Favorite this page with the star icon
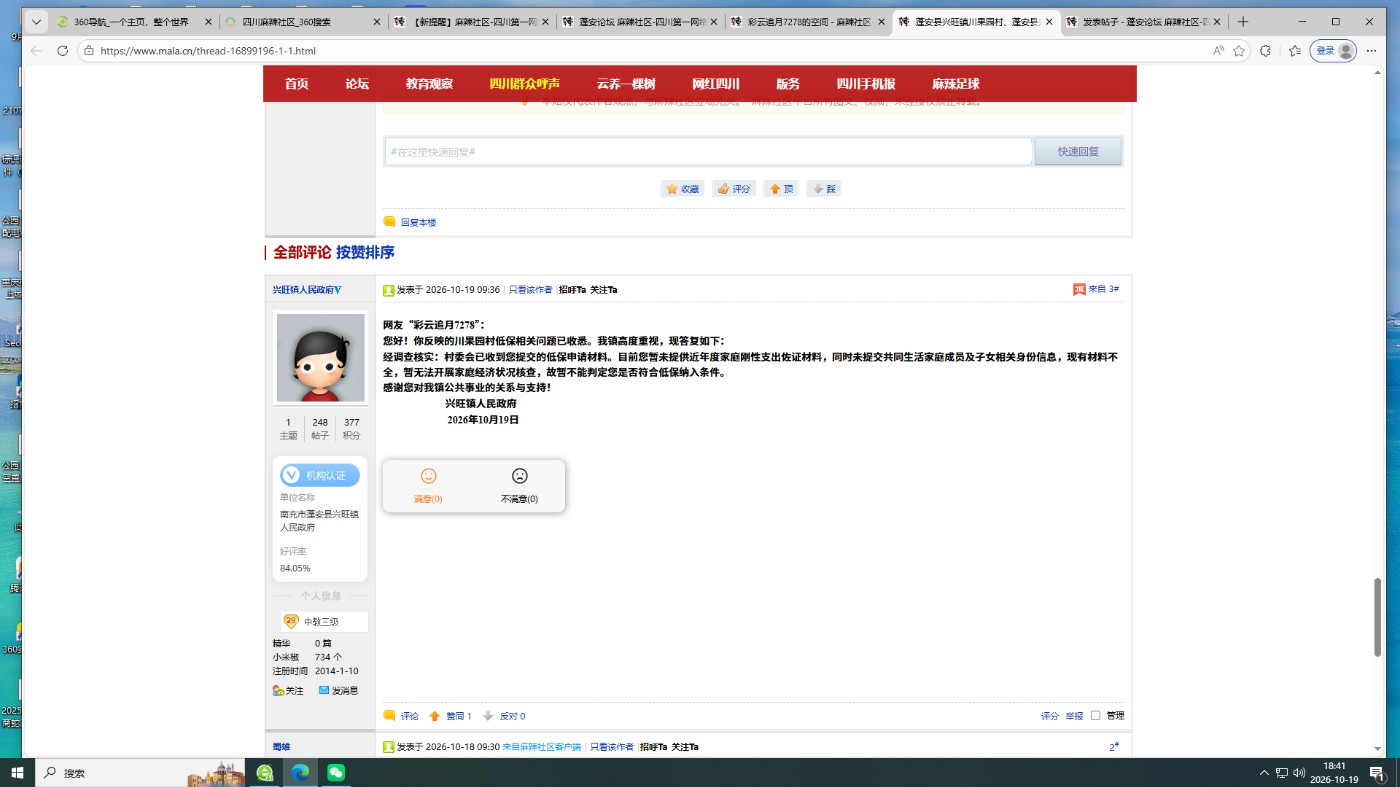The image size is (1400, 787). [1239, 50]
